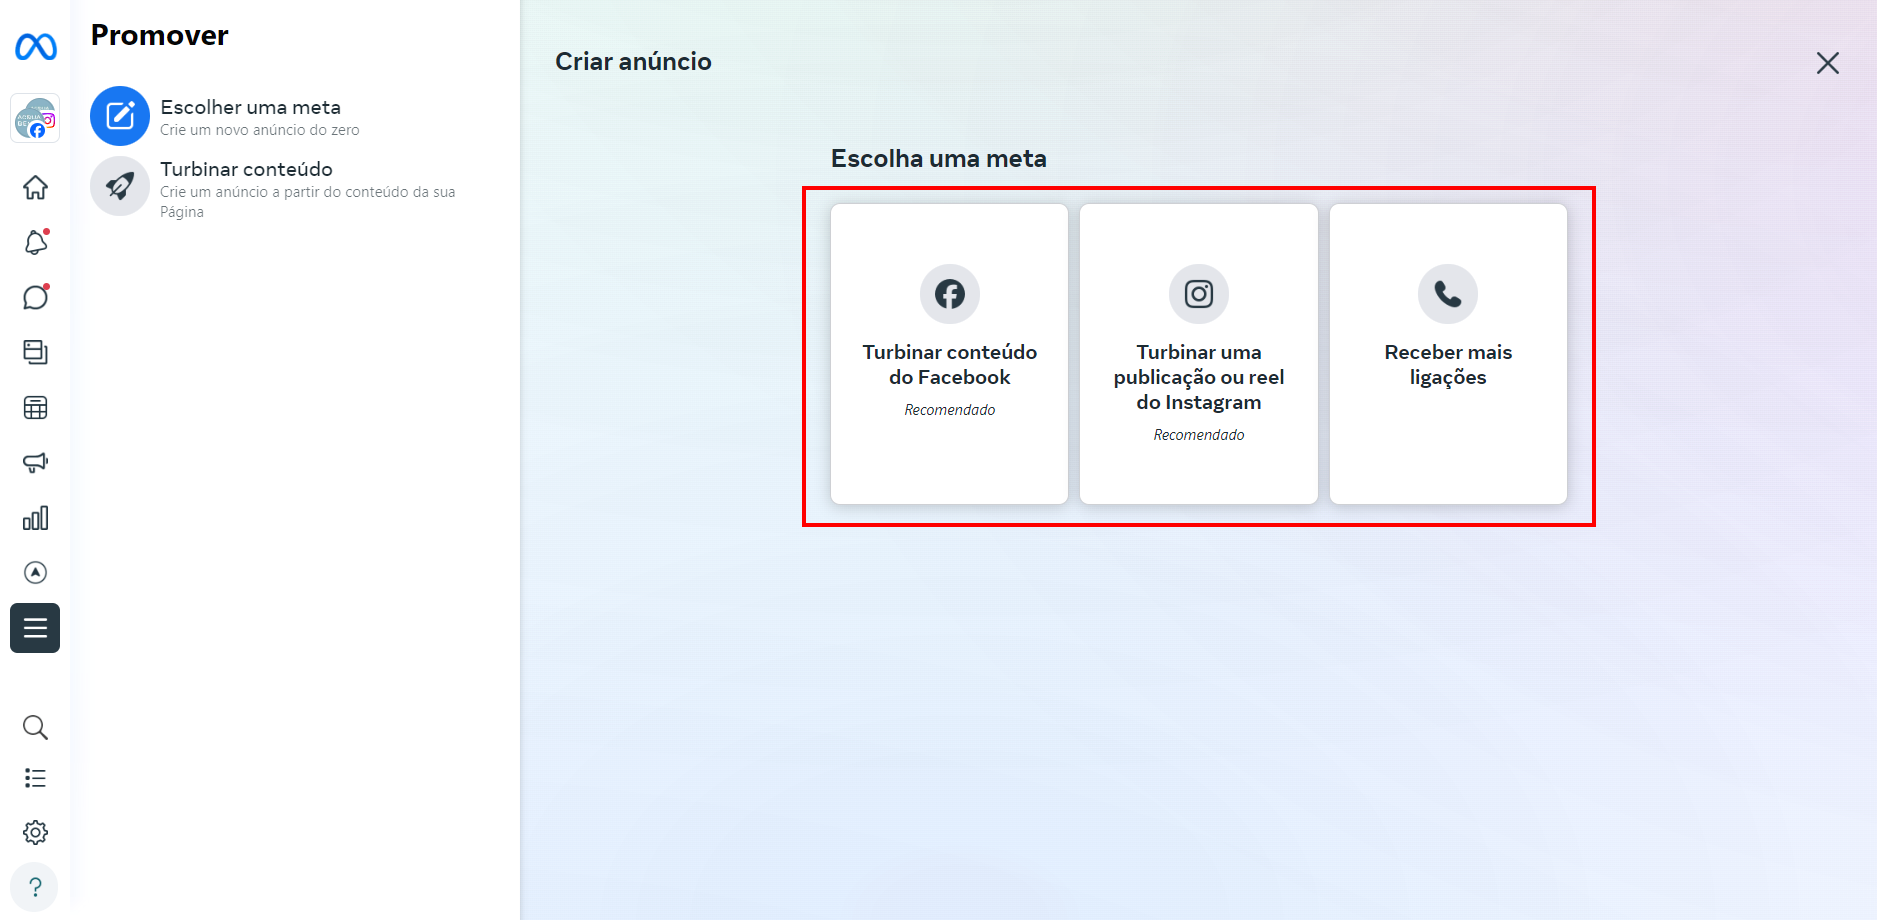Image resolution: width=1877 pixels, height=920 pixels.
Task: Click the 'Promover' title
Action: [160, 35]
